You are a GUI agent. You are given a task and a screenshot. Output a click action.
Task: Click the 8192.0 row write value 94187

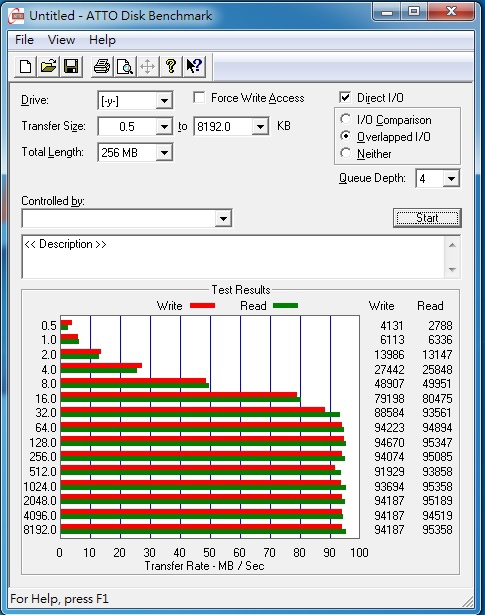point(389,530)
